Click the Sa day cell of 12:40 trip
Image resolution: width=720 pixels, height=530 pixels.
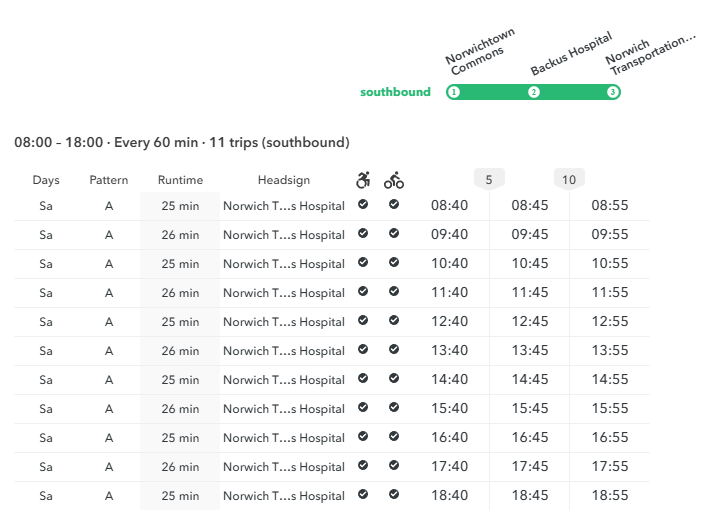(46, 321)
